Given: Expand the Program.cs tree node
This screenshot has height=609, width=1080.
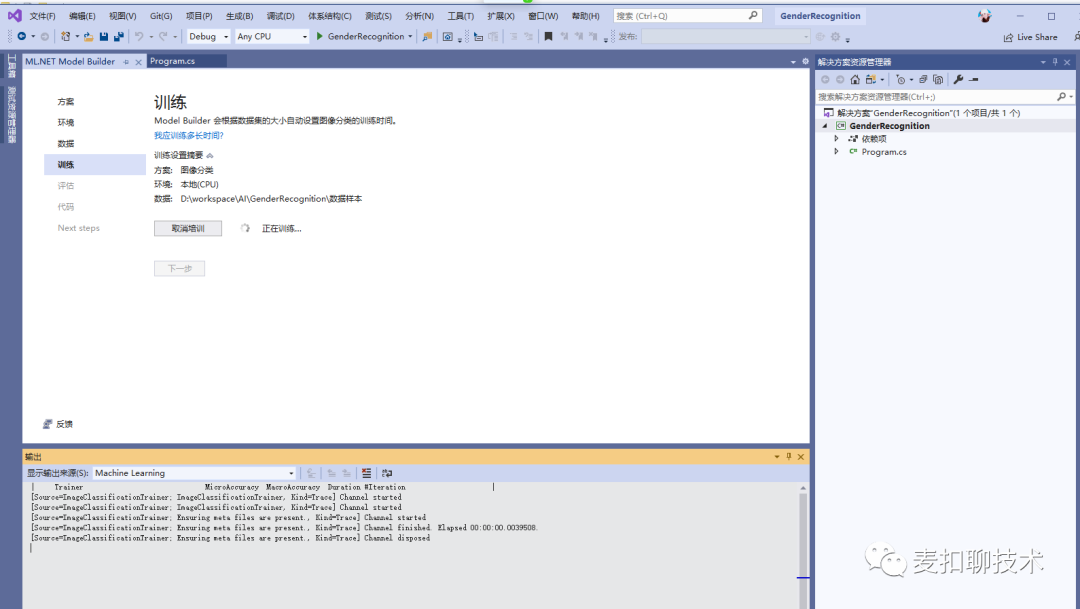Looking at the screenshot, I should 836,152.
